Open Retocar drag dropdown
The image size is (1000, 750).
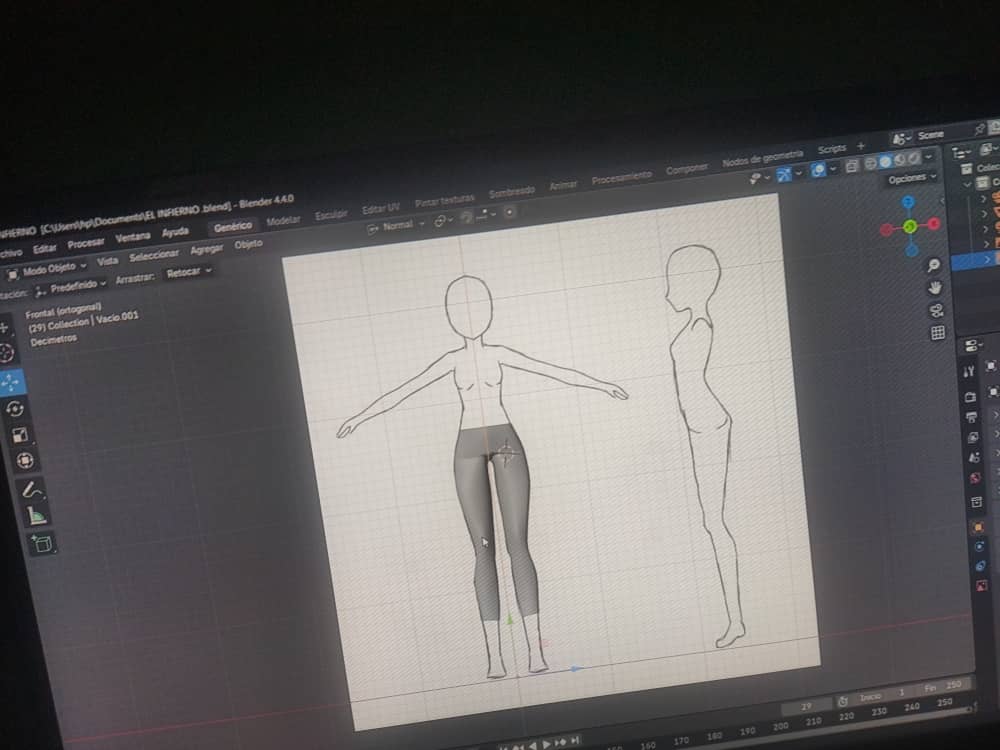click(188, 272)
